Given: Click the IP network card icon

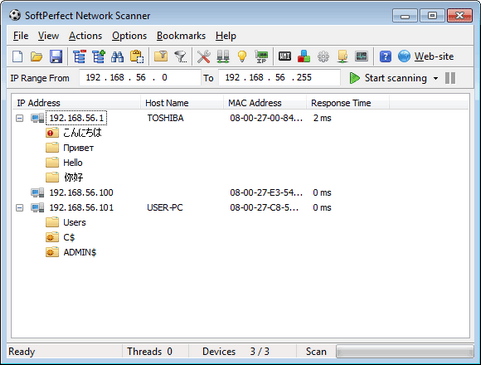Looking at the screenshot, I should point(262,56).
